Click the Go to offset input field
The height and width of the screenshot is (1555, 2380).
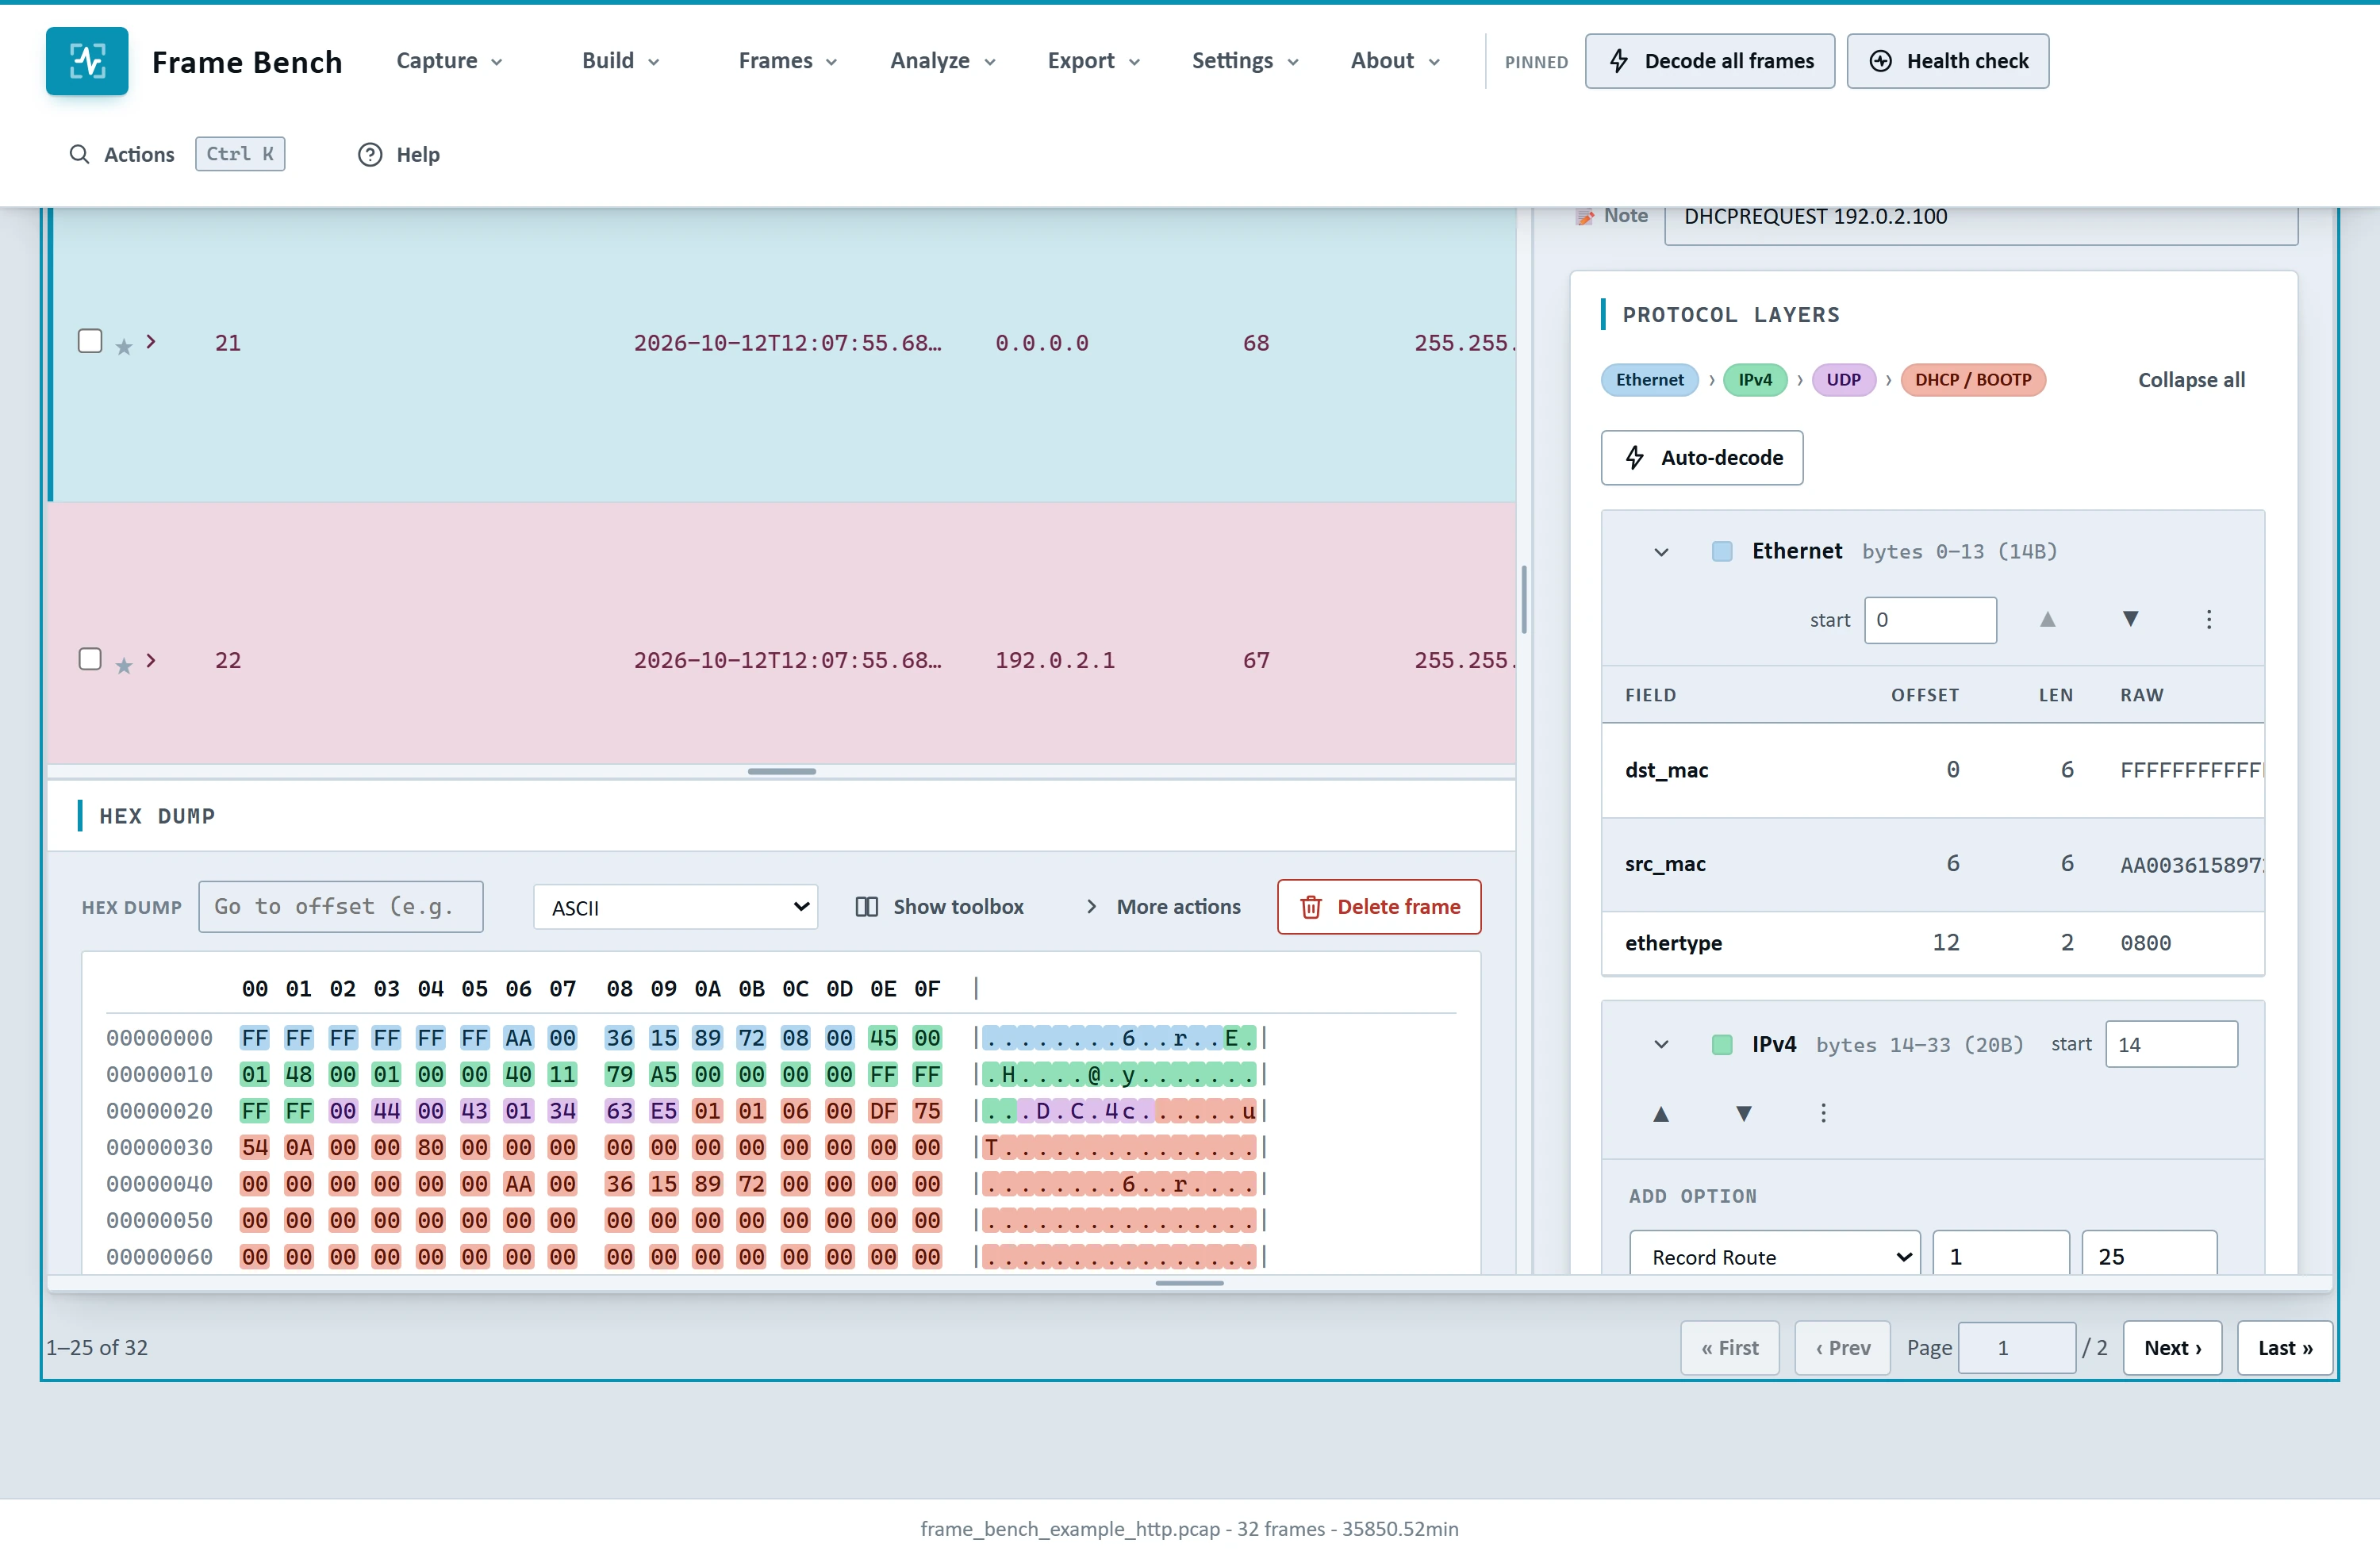point(341,907)
